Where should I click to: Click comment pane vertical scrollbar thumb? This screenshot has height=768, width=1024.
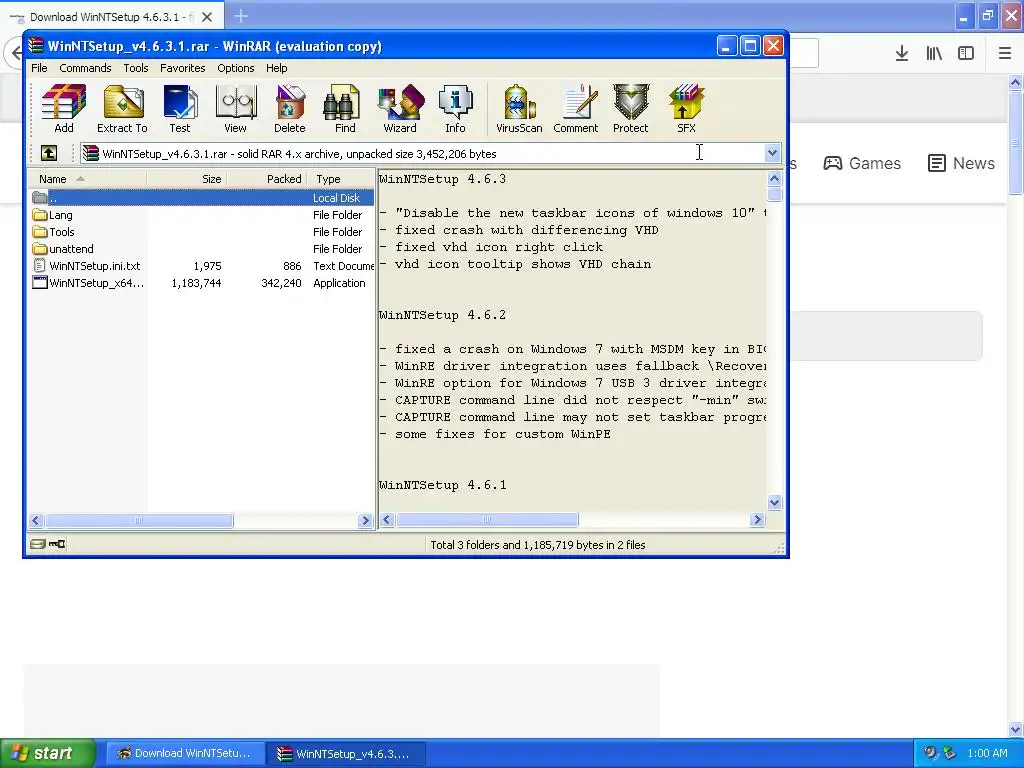(775, 195)
